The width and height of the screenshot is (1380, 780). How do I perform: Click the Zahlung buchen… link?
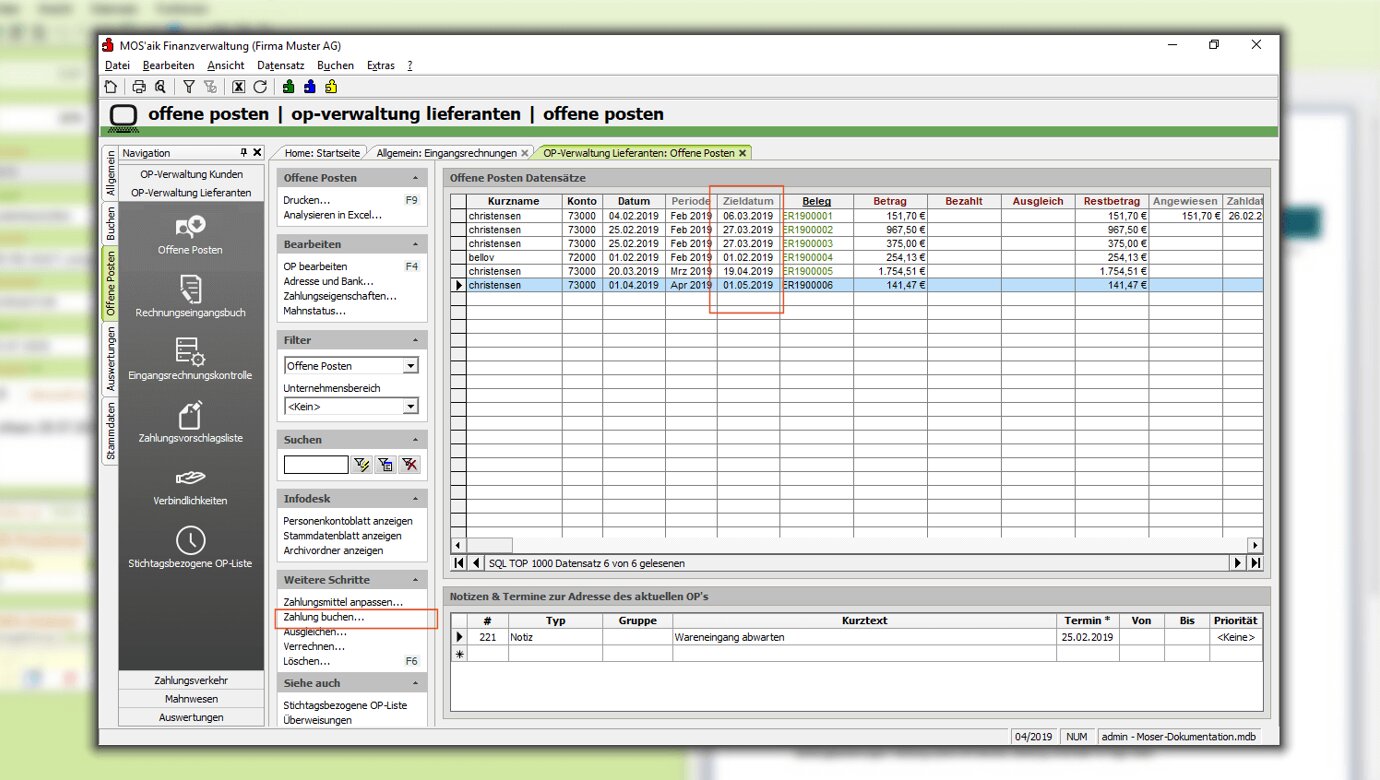[x=324, y=617]
